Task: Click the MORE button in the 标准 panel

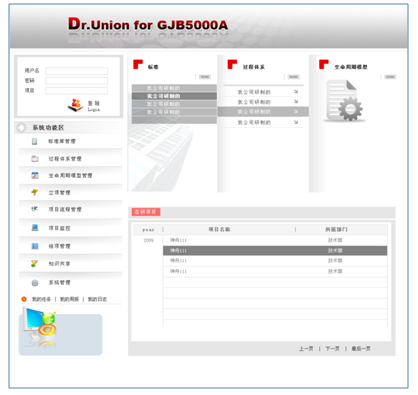Action: [x=205, y=77]
